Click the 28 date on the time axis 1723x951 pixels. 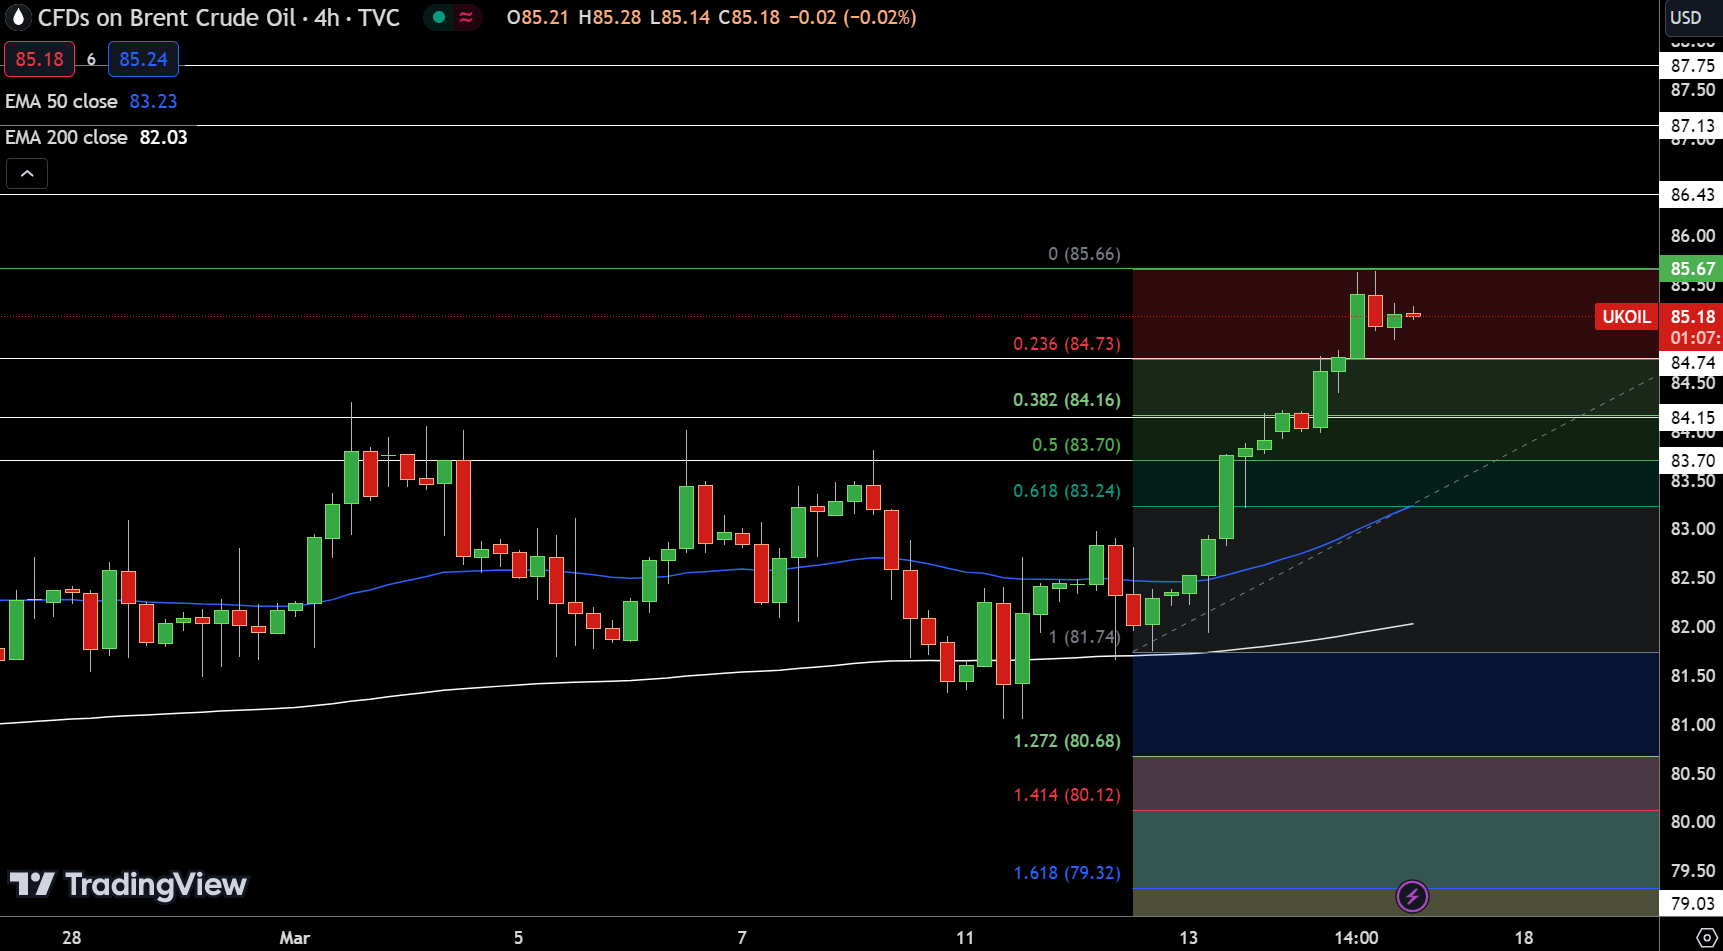[72, 938]
